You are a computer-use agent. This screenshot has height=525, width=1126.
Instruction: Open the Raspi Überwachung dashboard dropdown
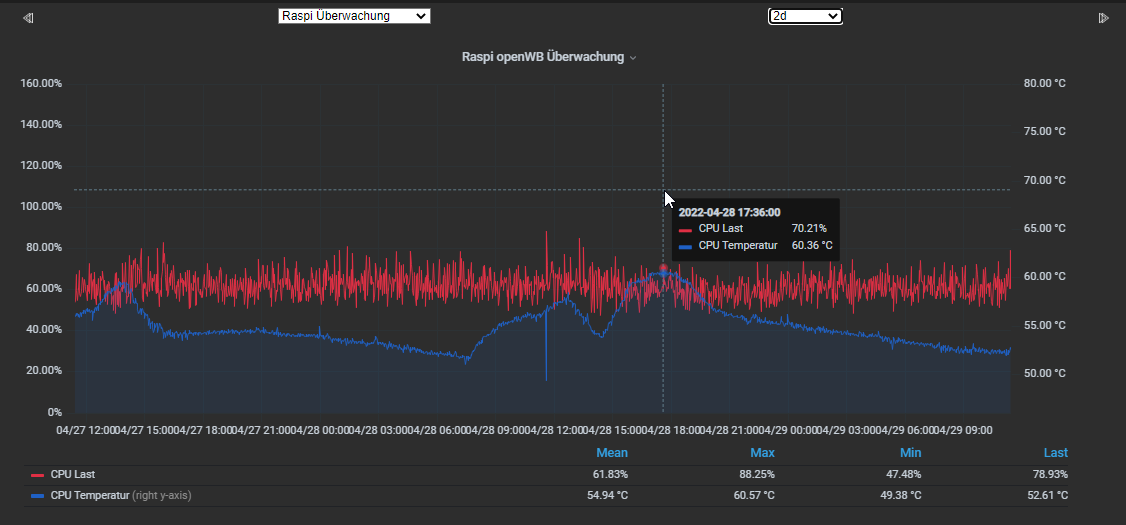(353, 16)
